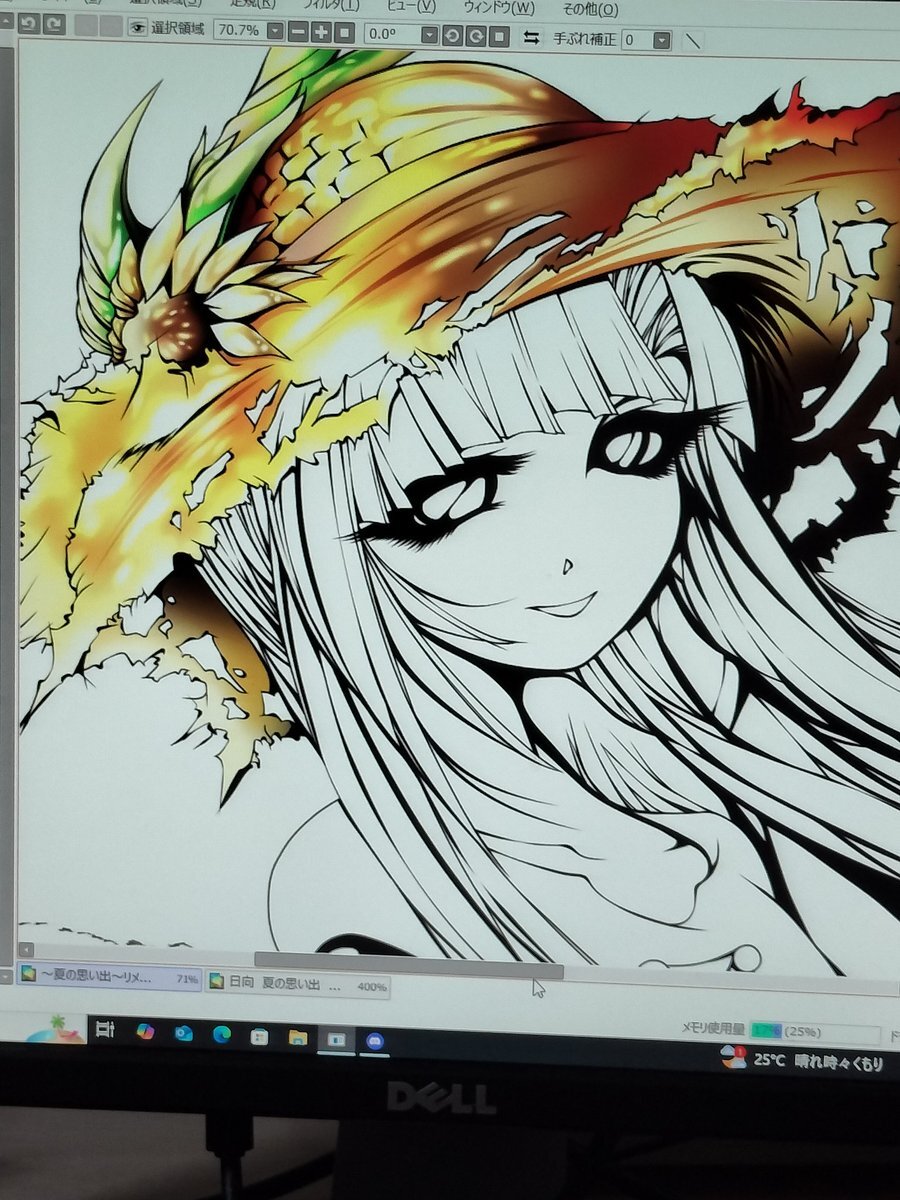Open Discord from the taskbar
900x1200 pixels.
(375, 1042)
